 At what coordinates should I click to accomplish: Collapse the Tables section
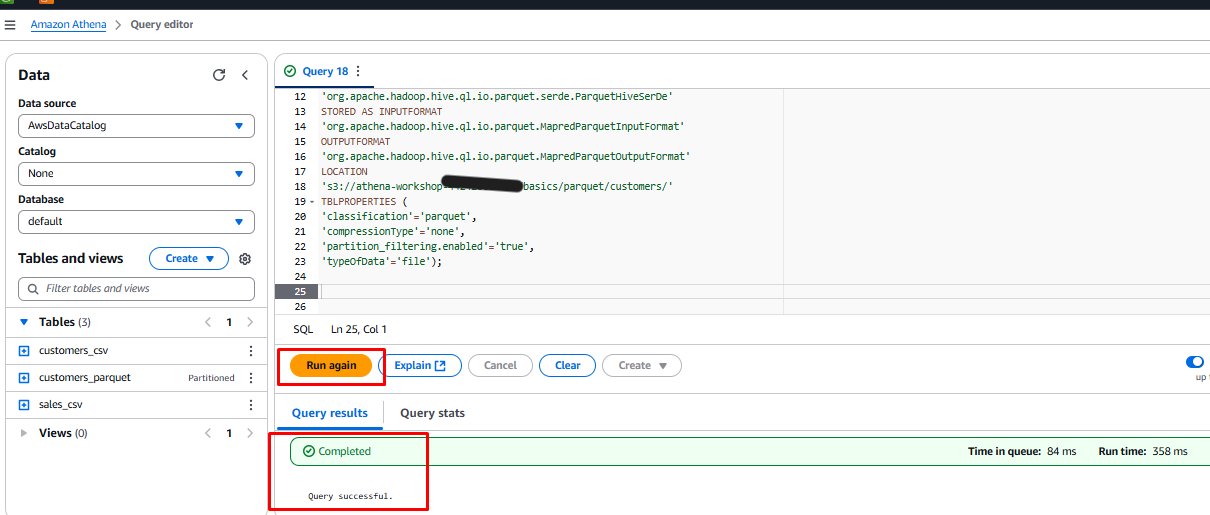pyautogui.click(x=24, y=322)
